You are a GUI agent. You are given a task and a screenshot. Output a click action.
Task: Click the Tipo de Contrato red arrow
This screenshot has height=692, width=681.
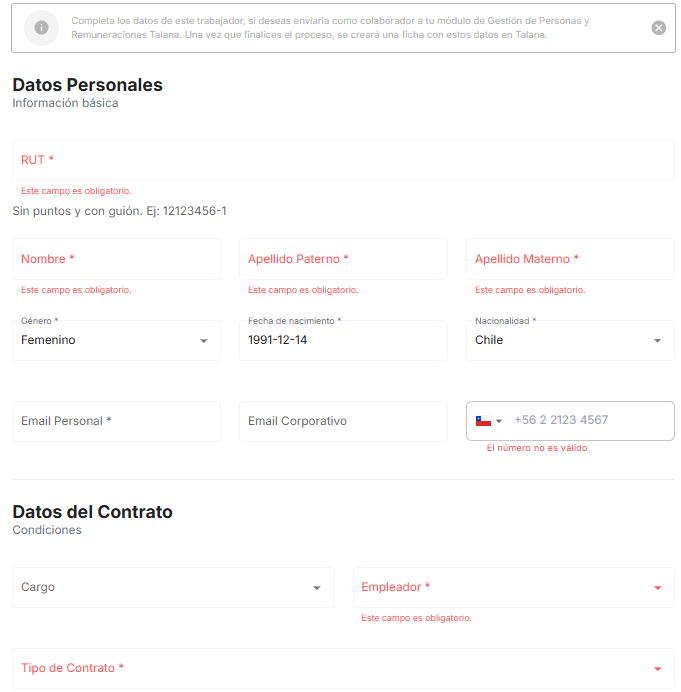(x=657, y=669)
